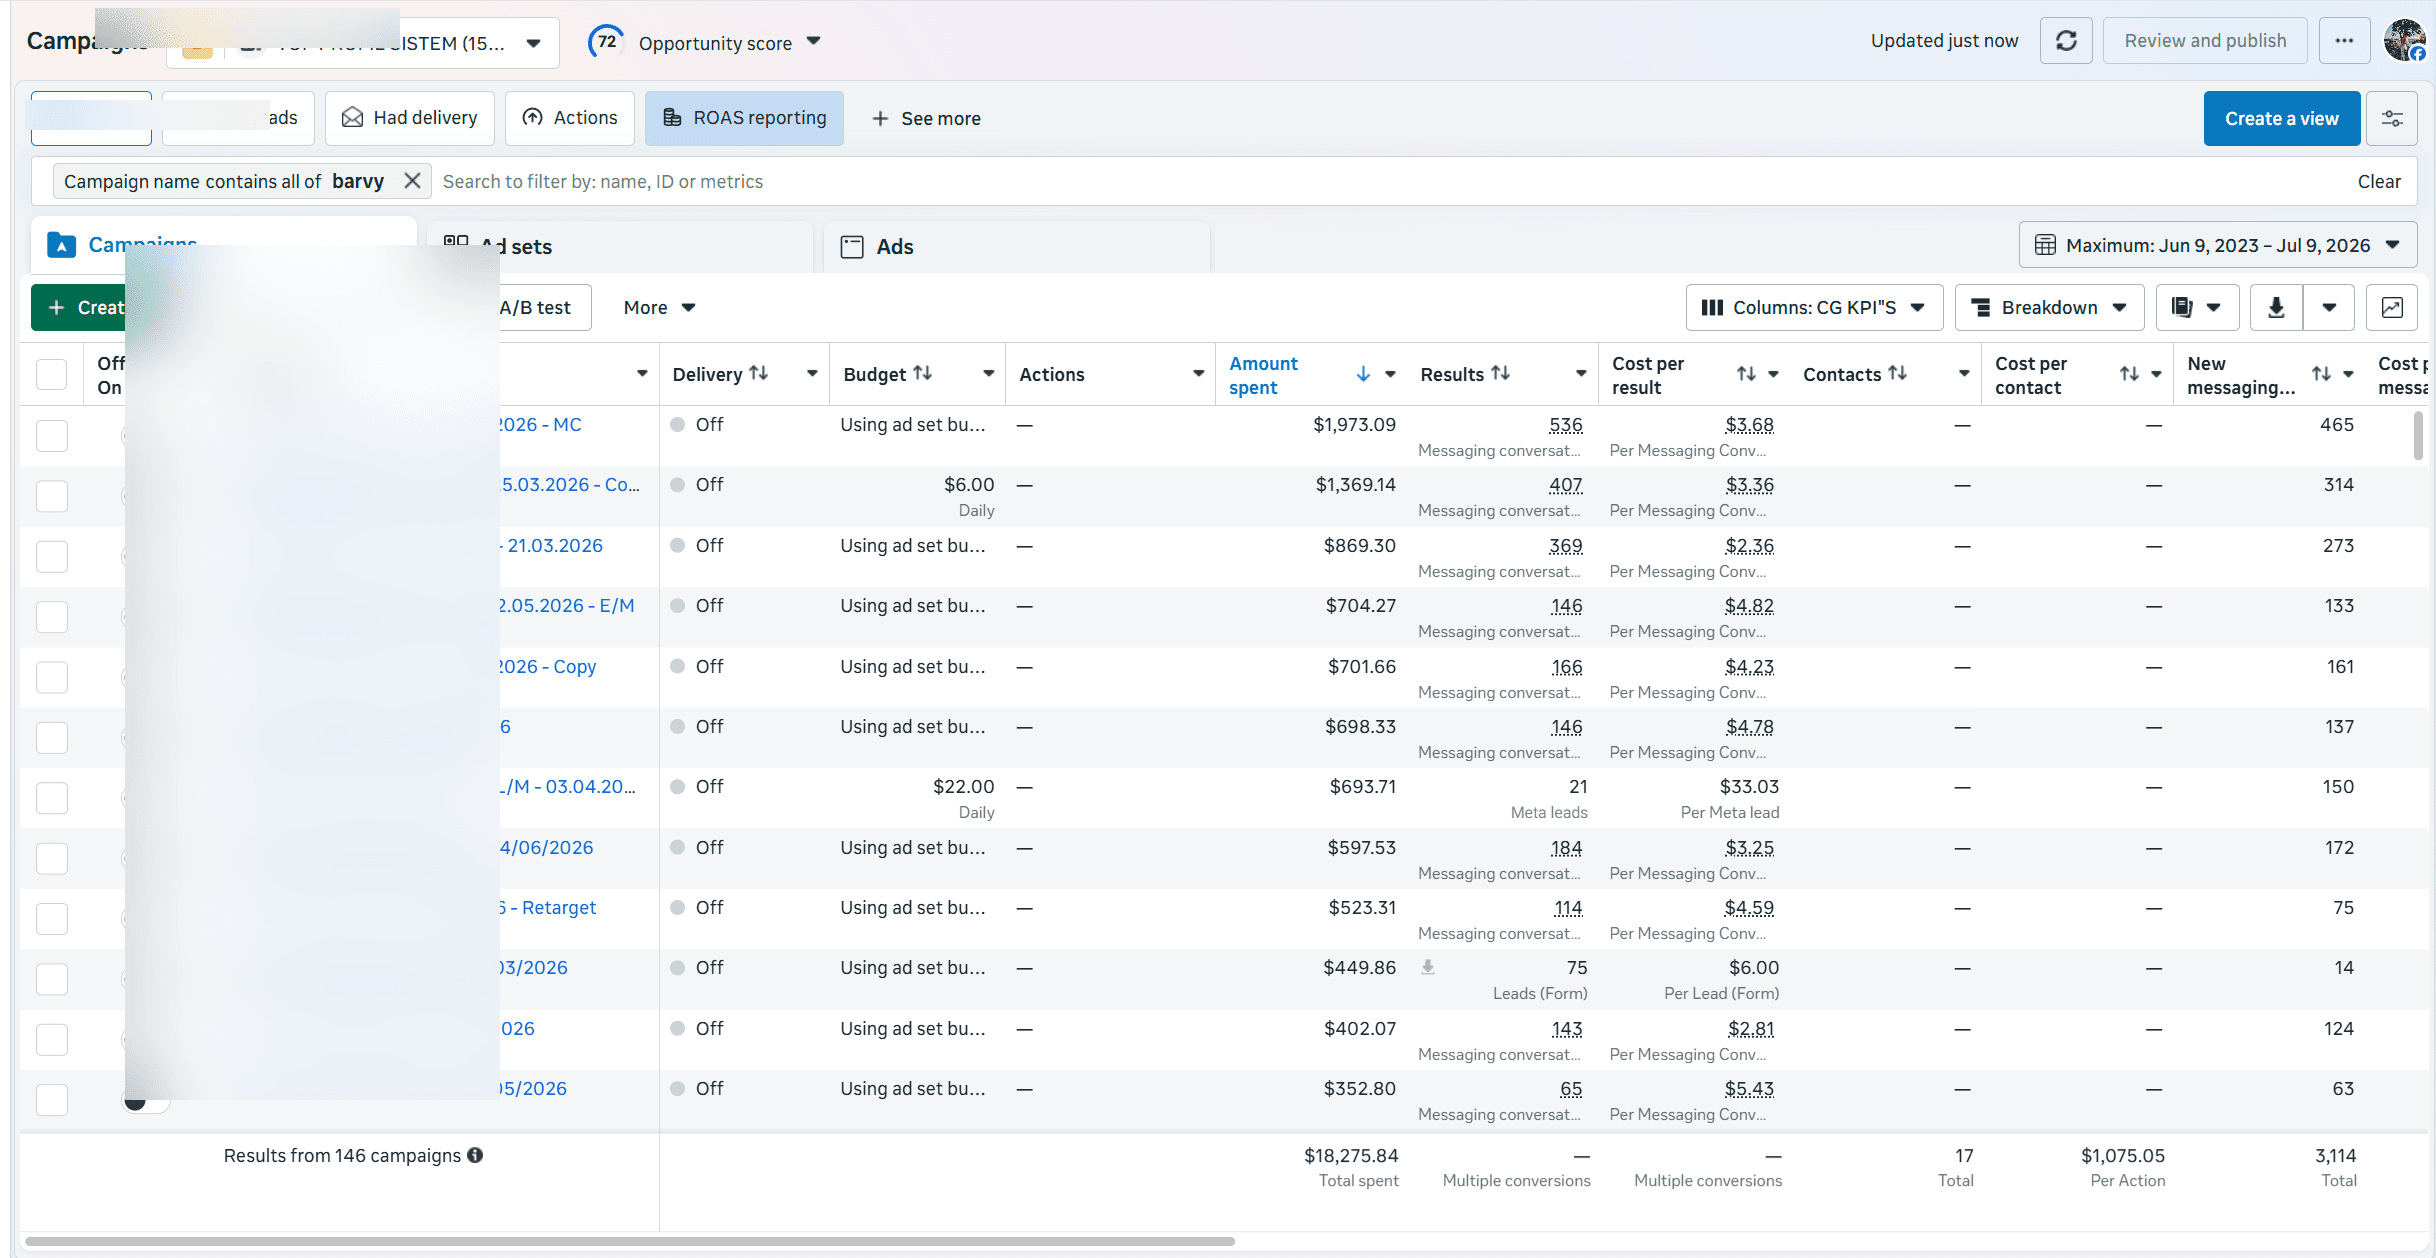2436x1258 pixels.
Task: Sort by the Results column arrows
Action: point(1501,373)
